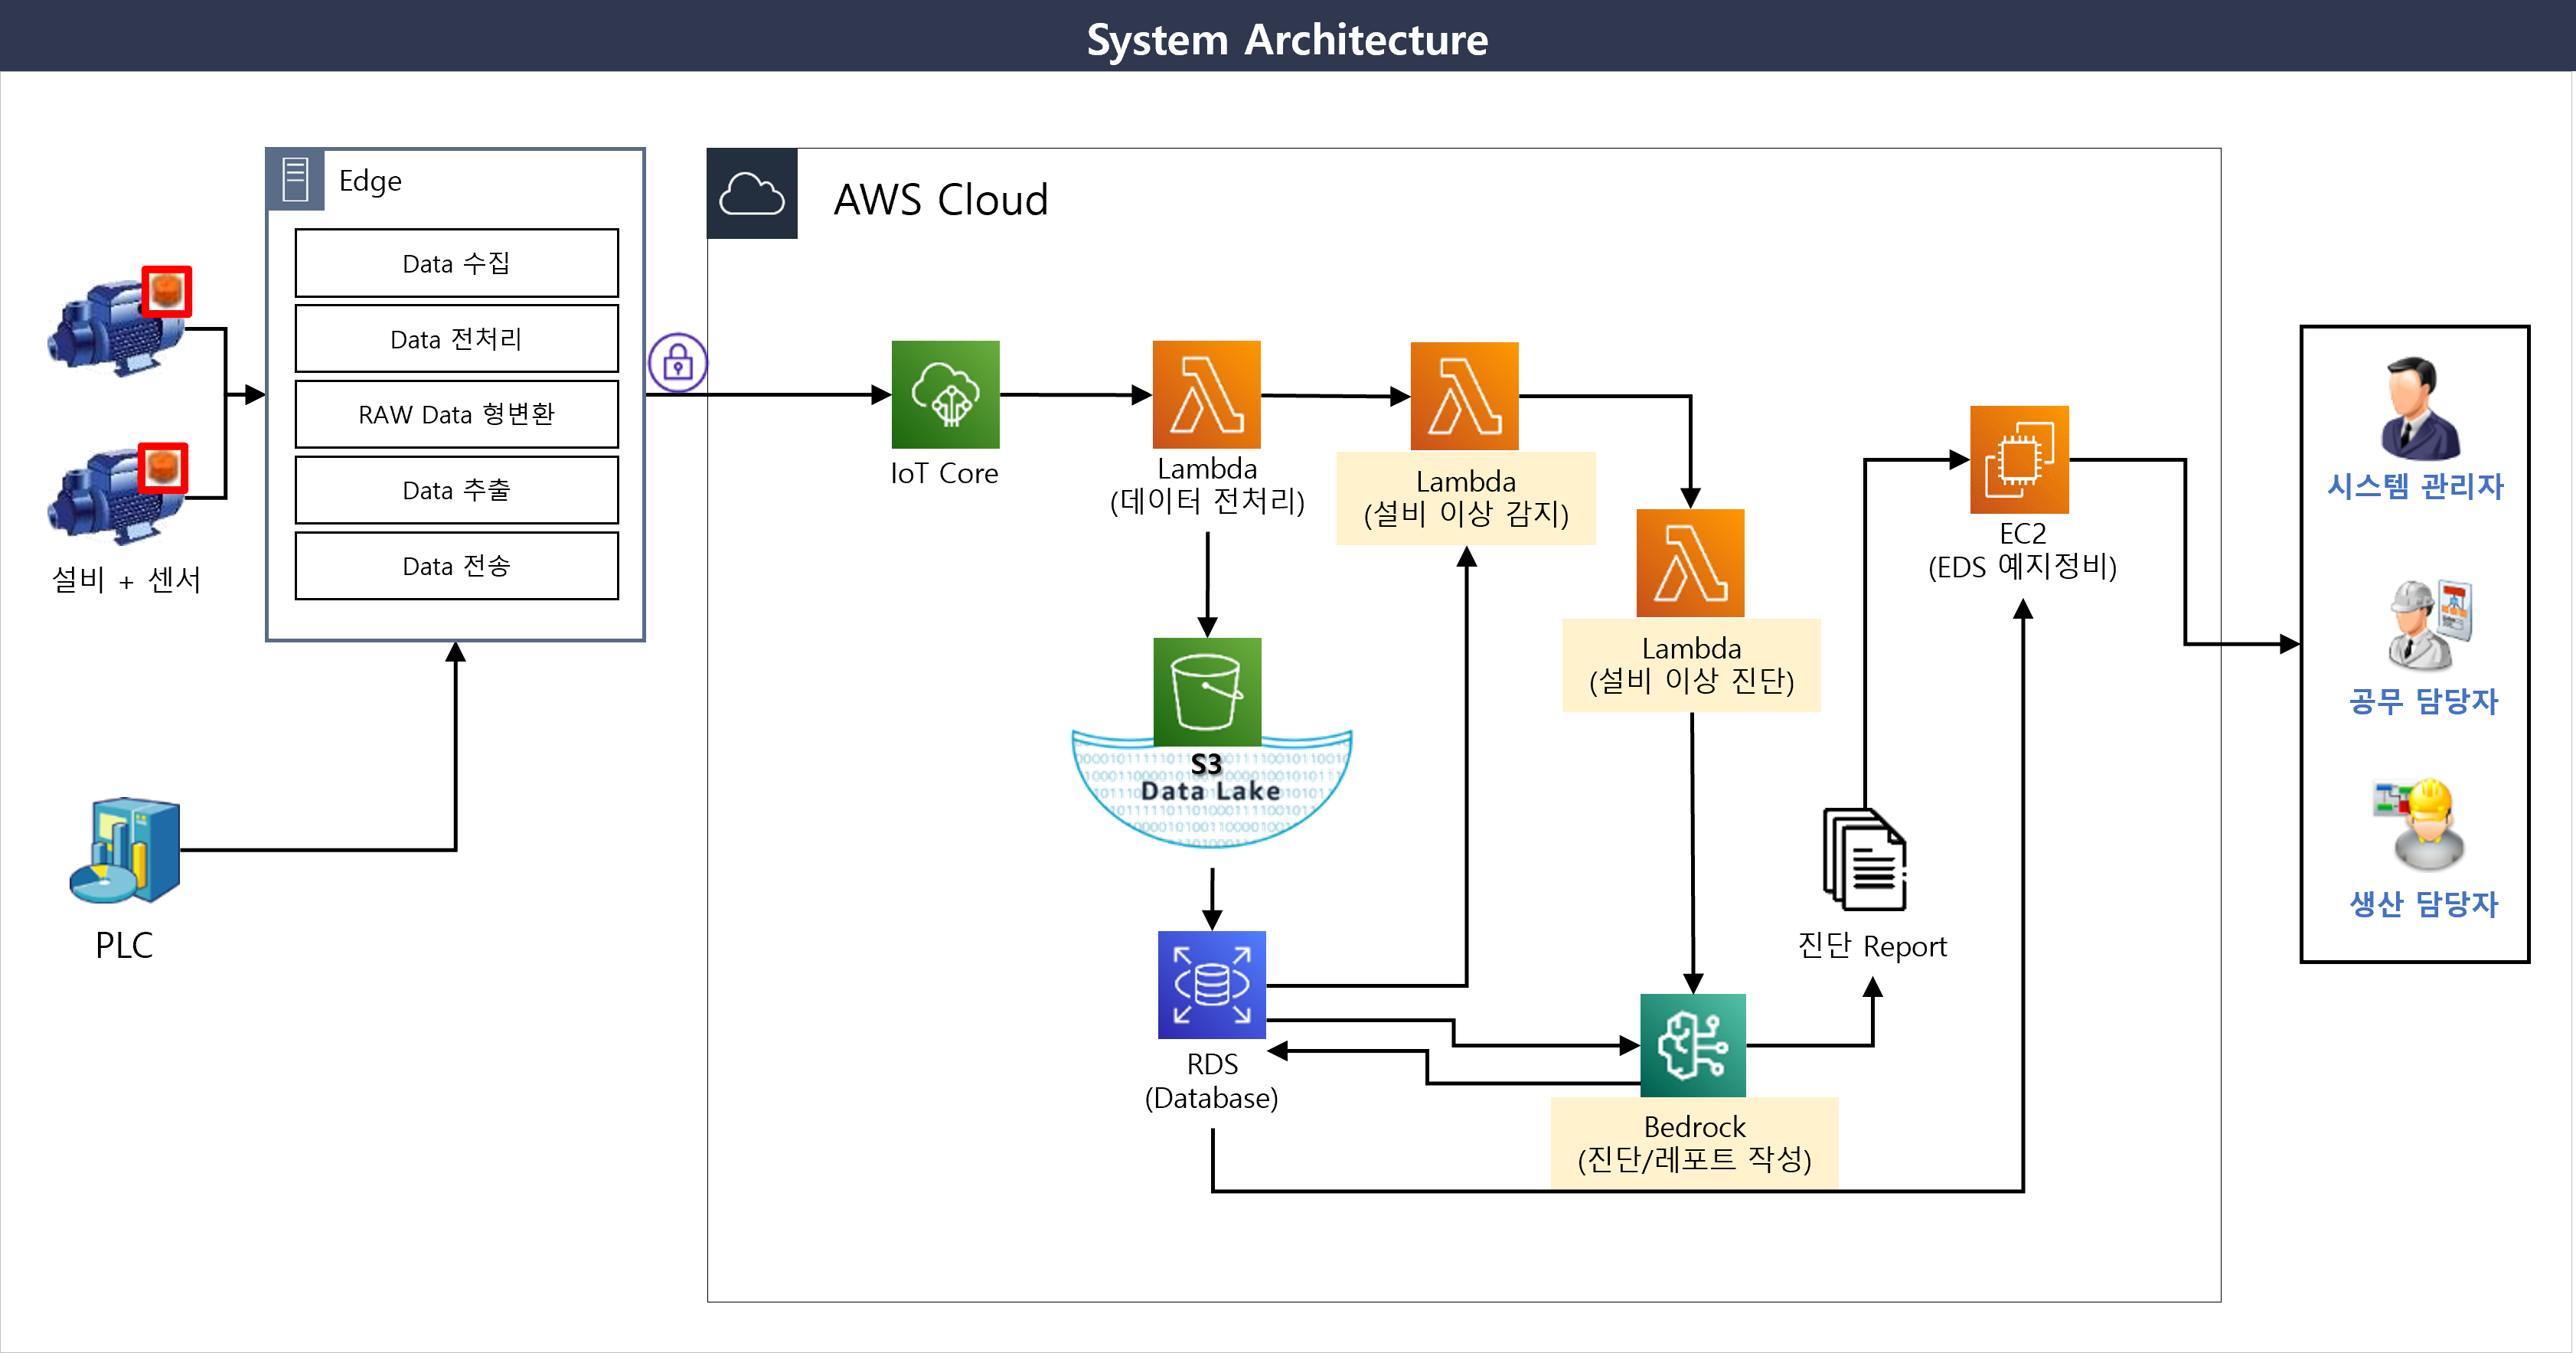2576x1353 pixels.
Task: Select the EC2 (EDS 예지정비) label
Action: (2022, 550)
